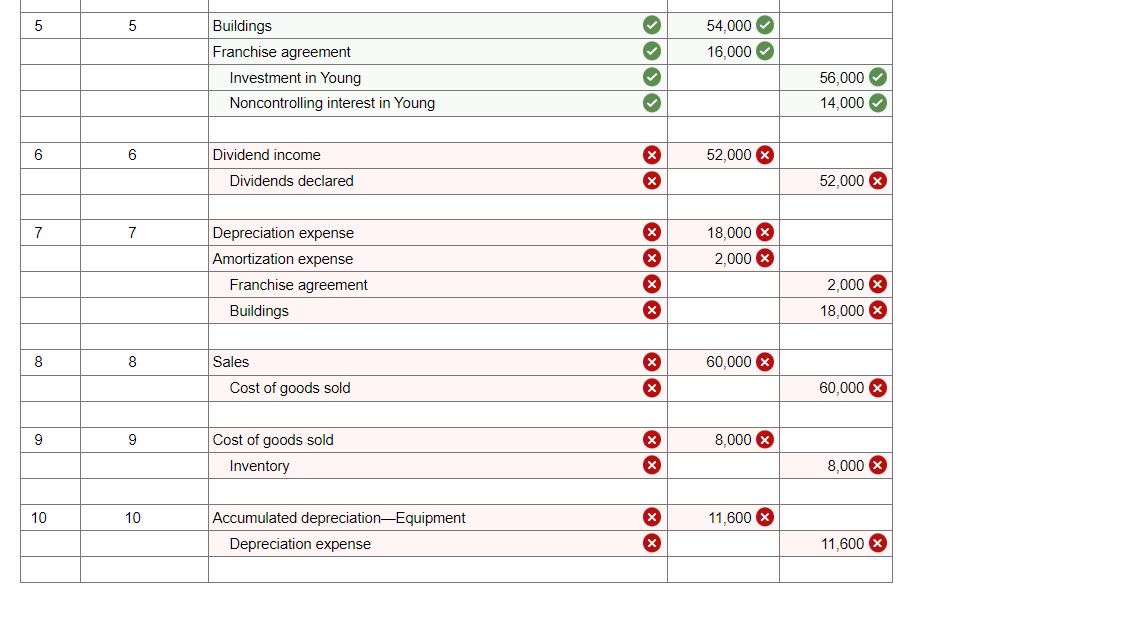This screenshot has width=1126, height=619.
Task: Click the Dividends declared account cell
Action: coord(437,181)
